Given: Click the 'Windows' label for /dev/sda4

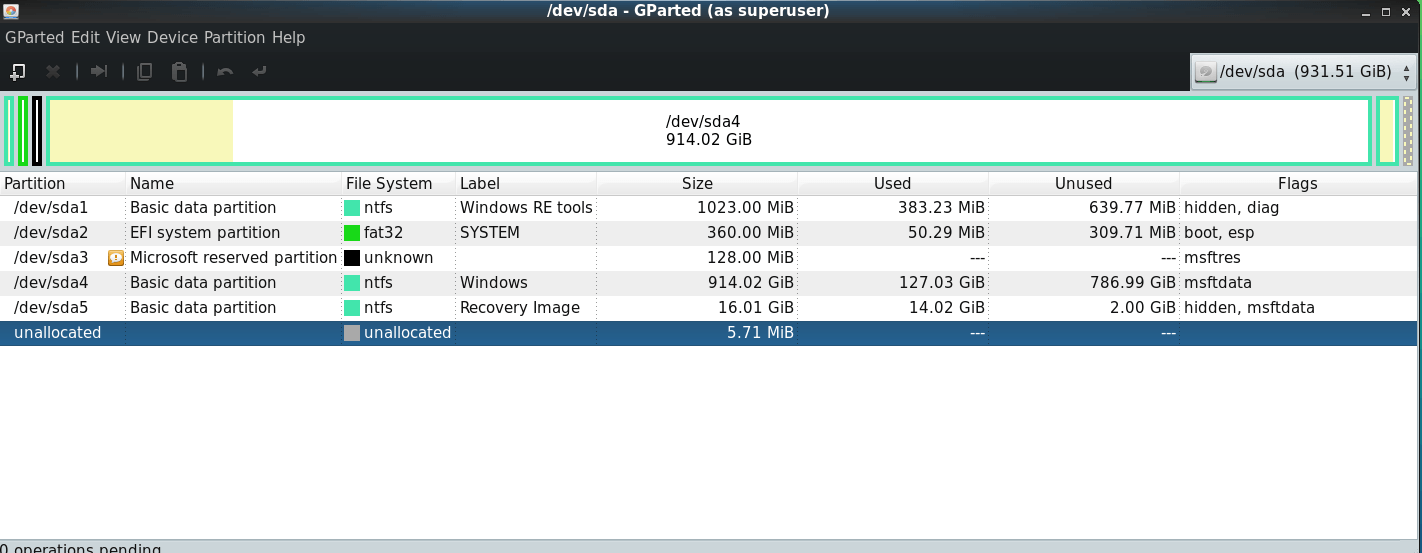Looking at the screenshot, I should (x=494, y=283).
